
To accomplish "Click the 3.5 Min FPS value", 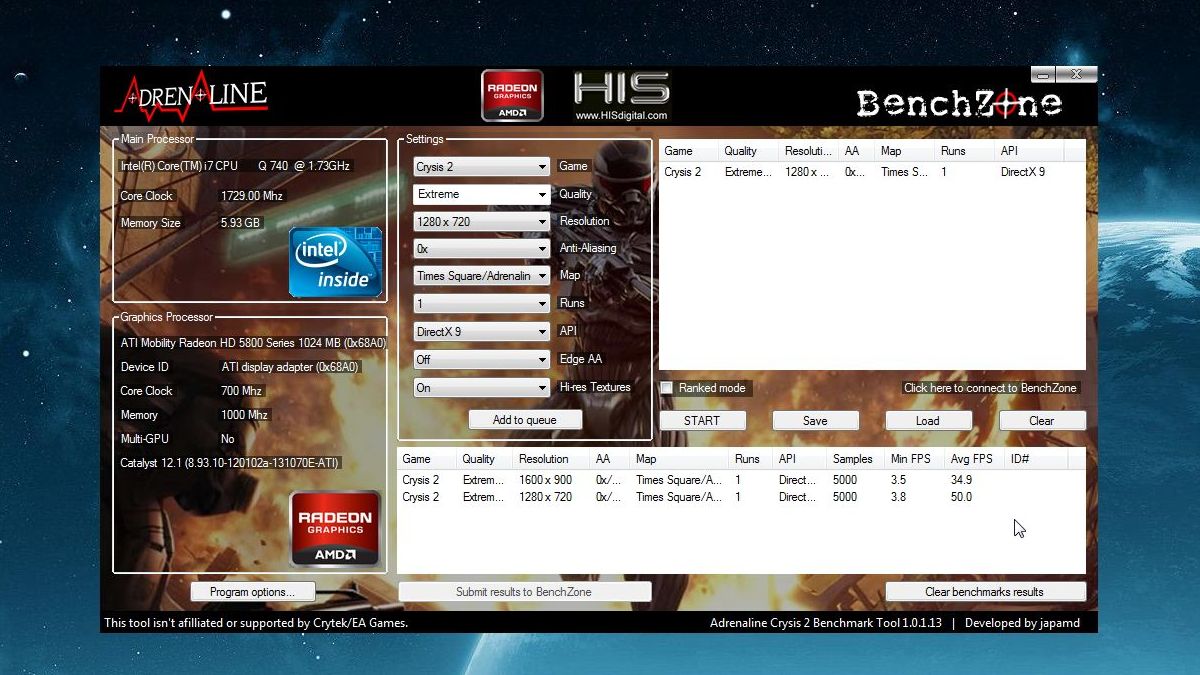I will pyautogui.click(x=898, y=480).
